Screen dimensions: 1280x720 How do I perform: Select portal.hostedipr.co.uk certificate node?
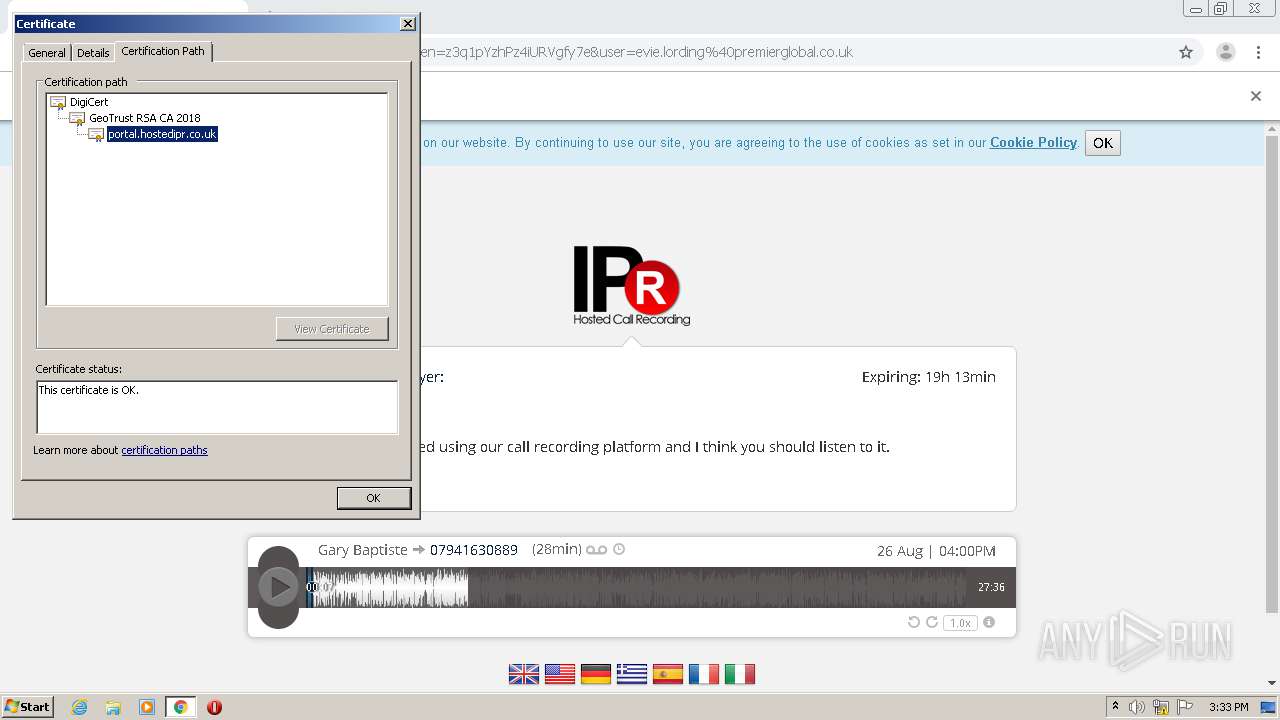(x=162, y=134)
